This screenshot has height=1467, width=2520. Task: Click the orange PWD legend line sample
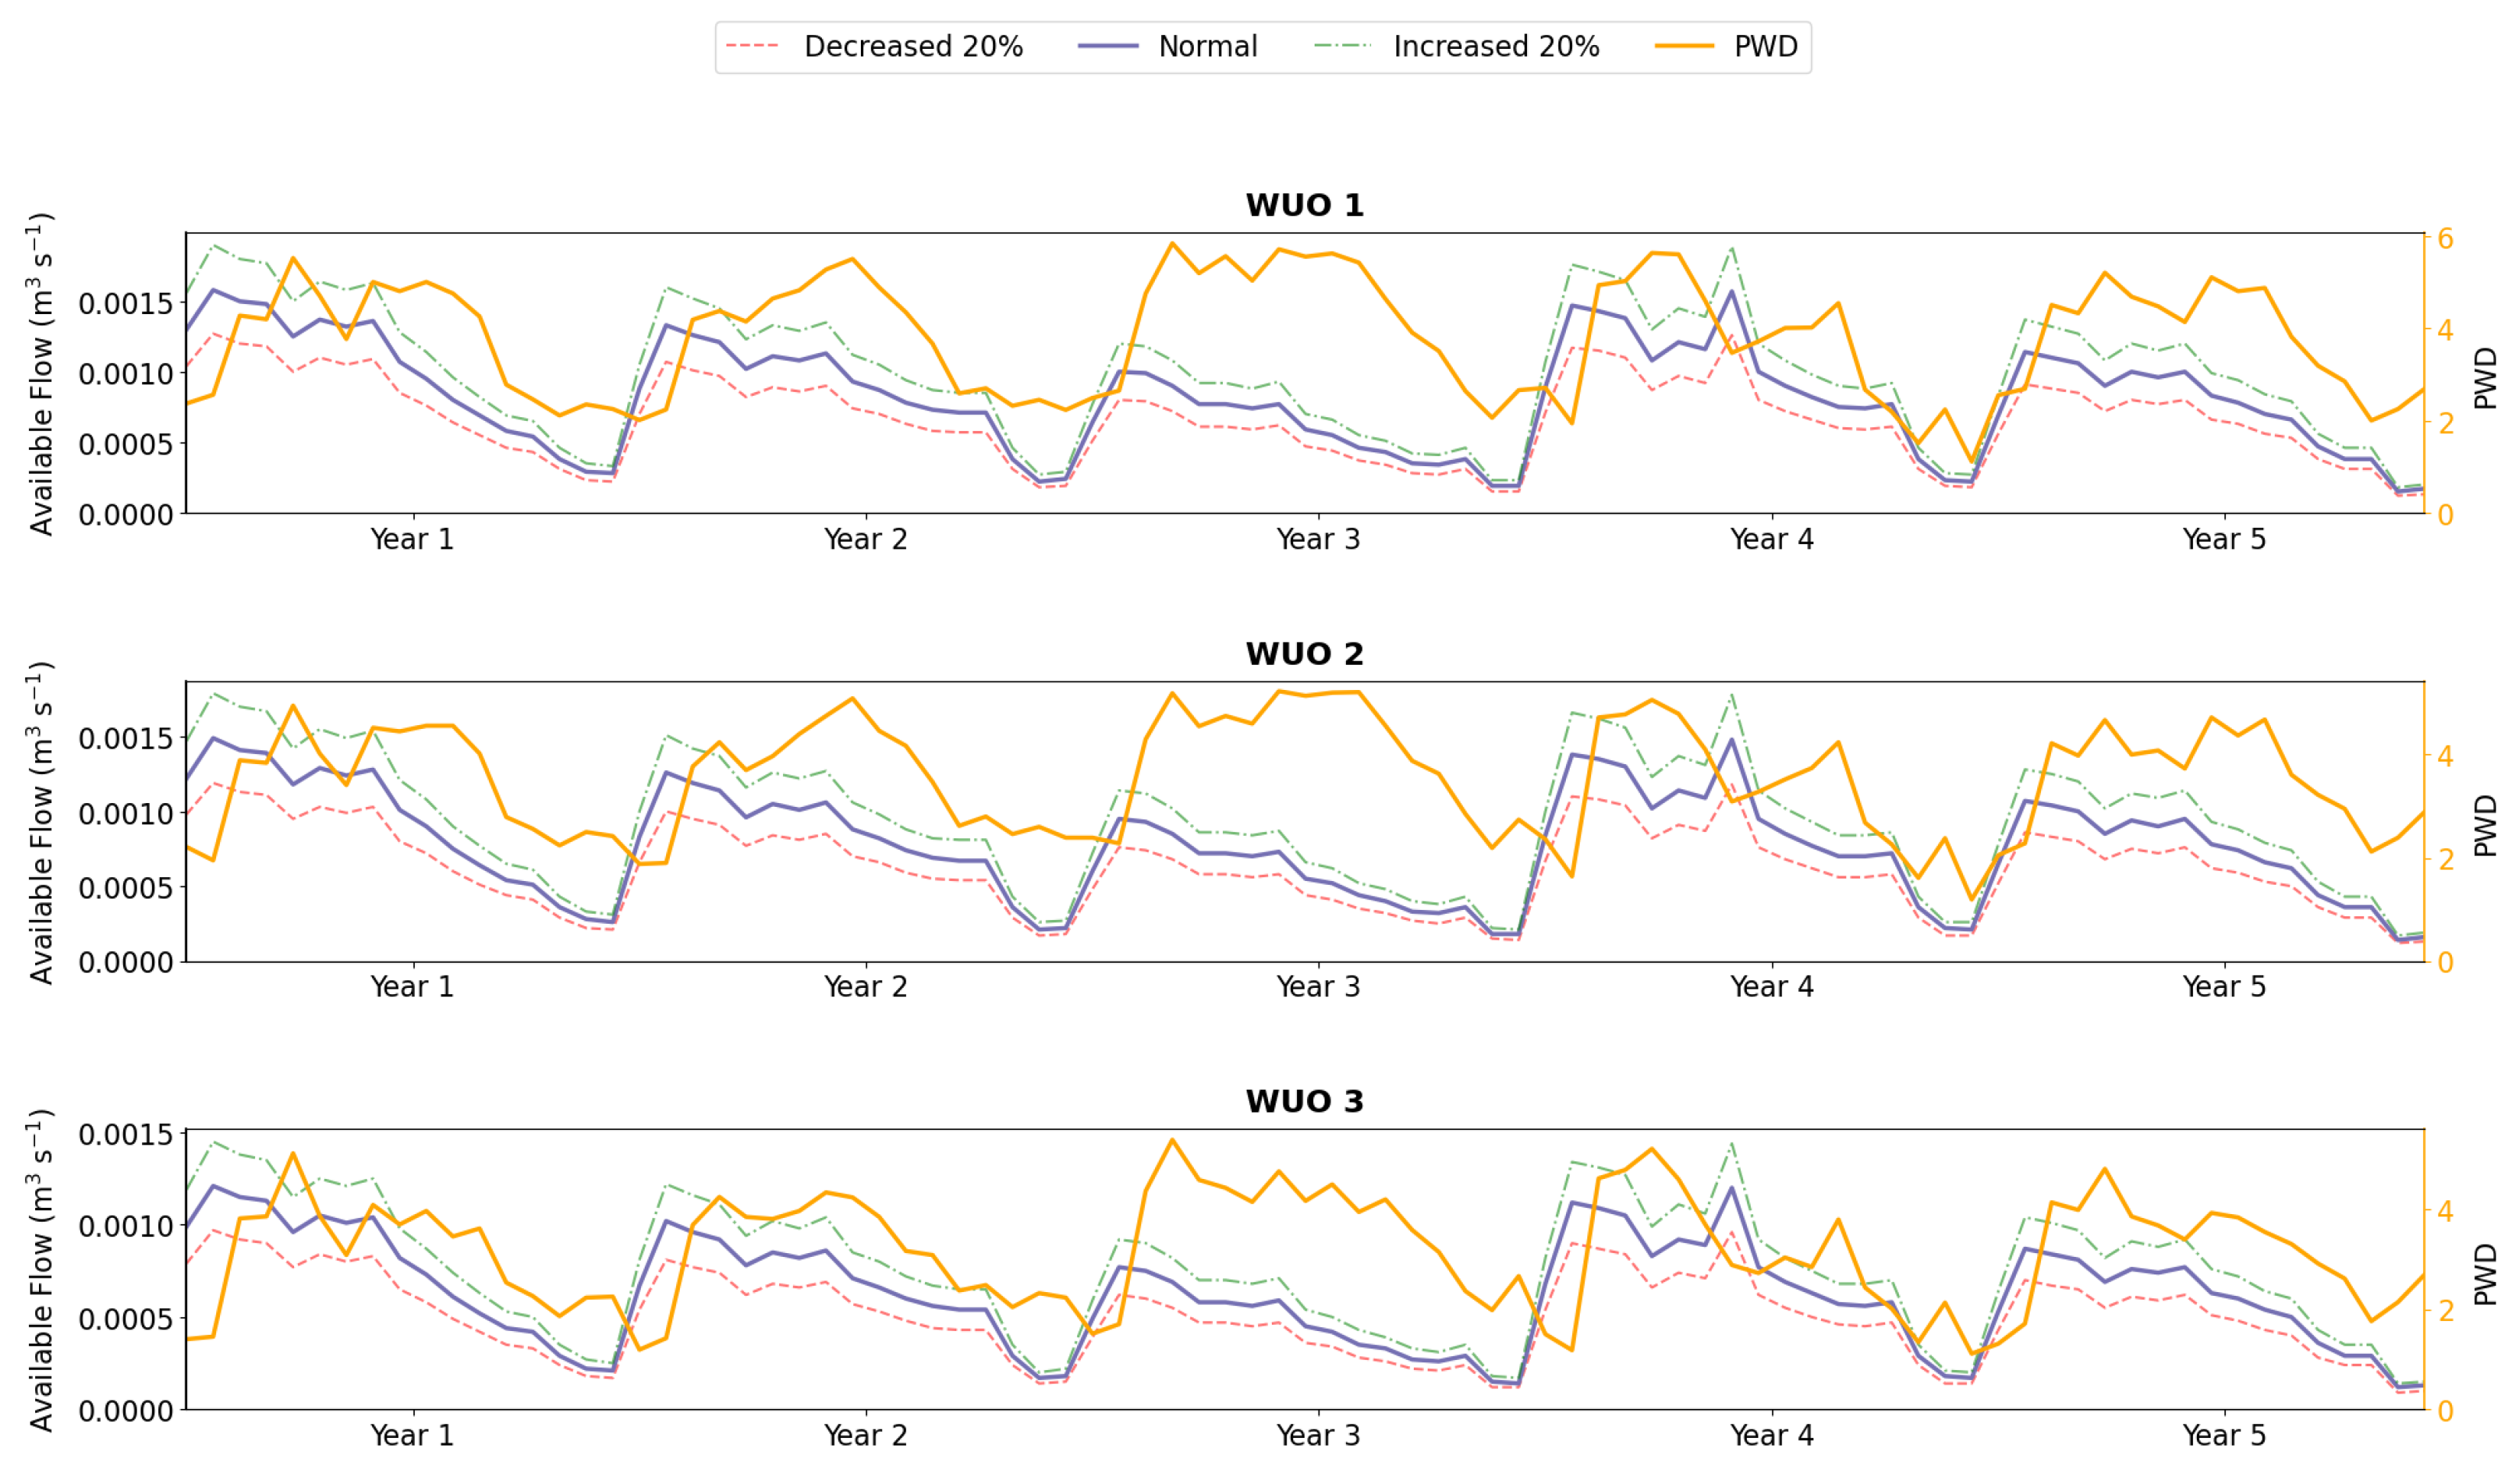1684,47
